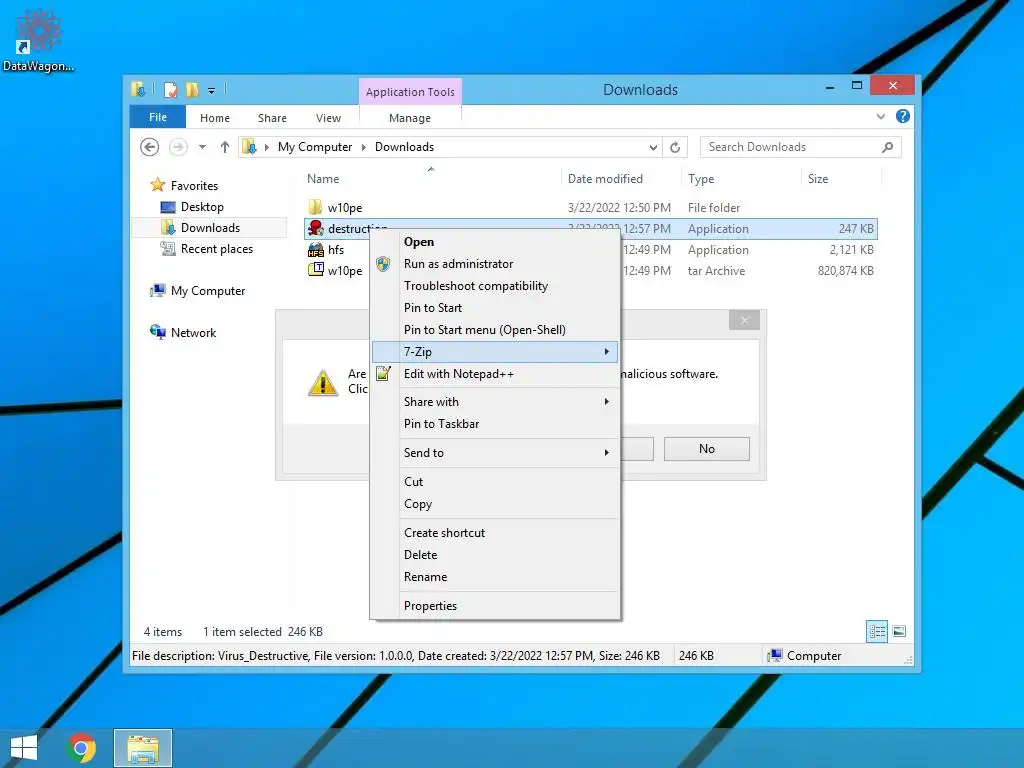This screenshot has height=768, width=1024.
Task: Select the hfs application icon
Action: [x=315, y=249]
